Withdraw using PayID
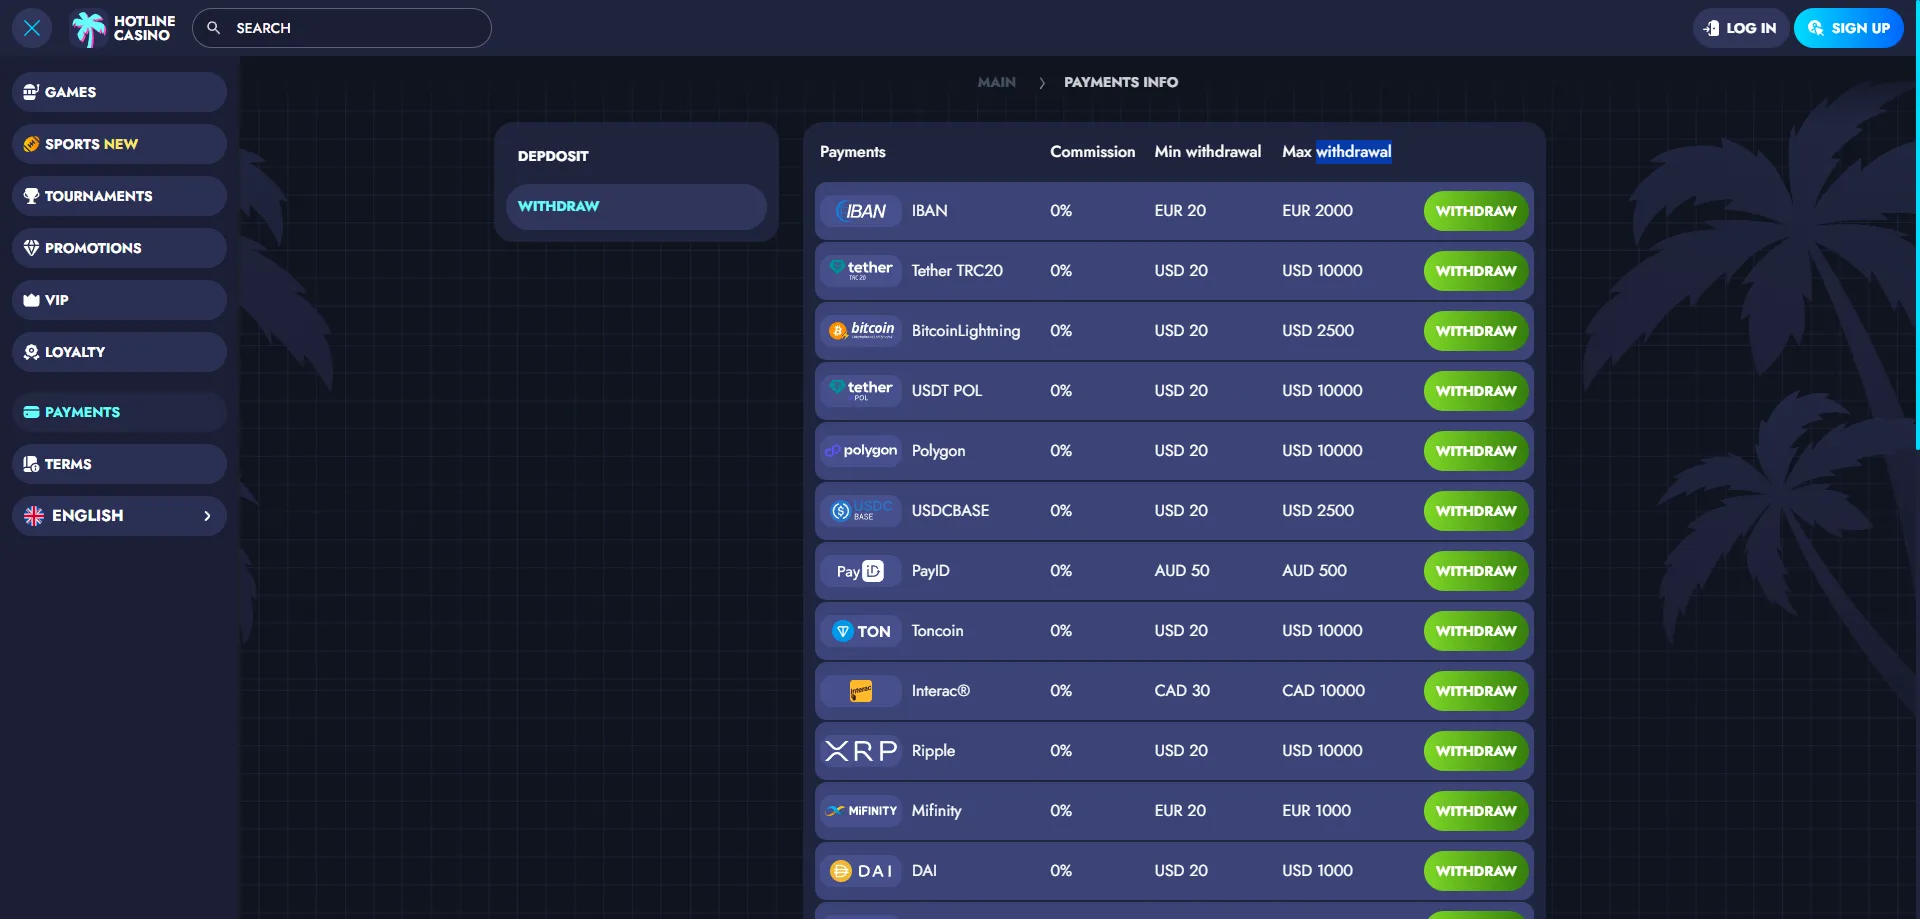 click(x=1476, y=571)
